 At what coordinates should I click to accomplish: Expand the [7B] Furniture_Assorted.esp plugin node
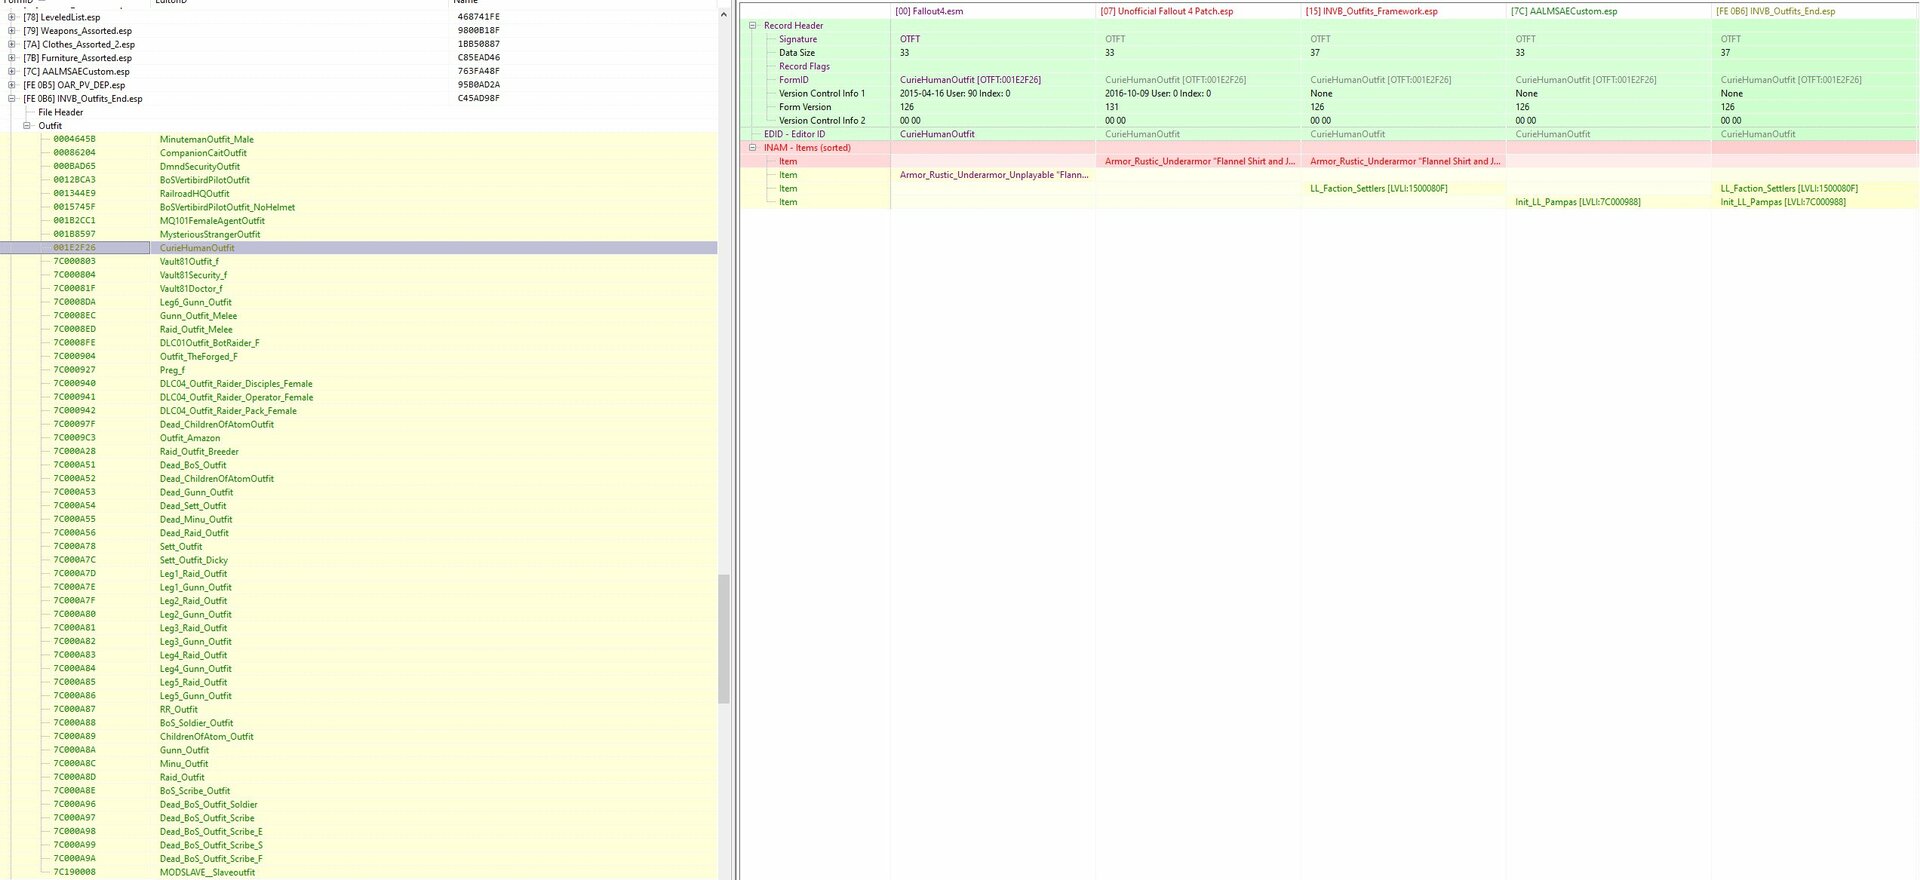(12, 58)
